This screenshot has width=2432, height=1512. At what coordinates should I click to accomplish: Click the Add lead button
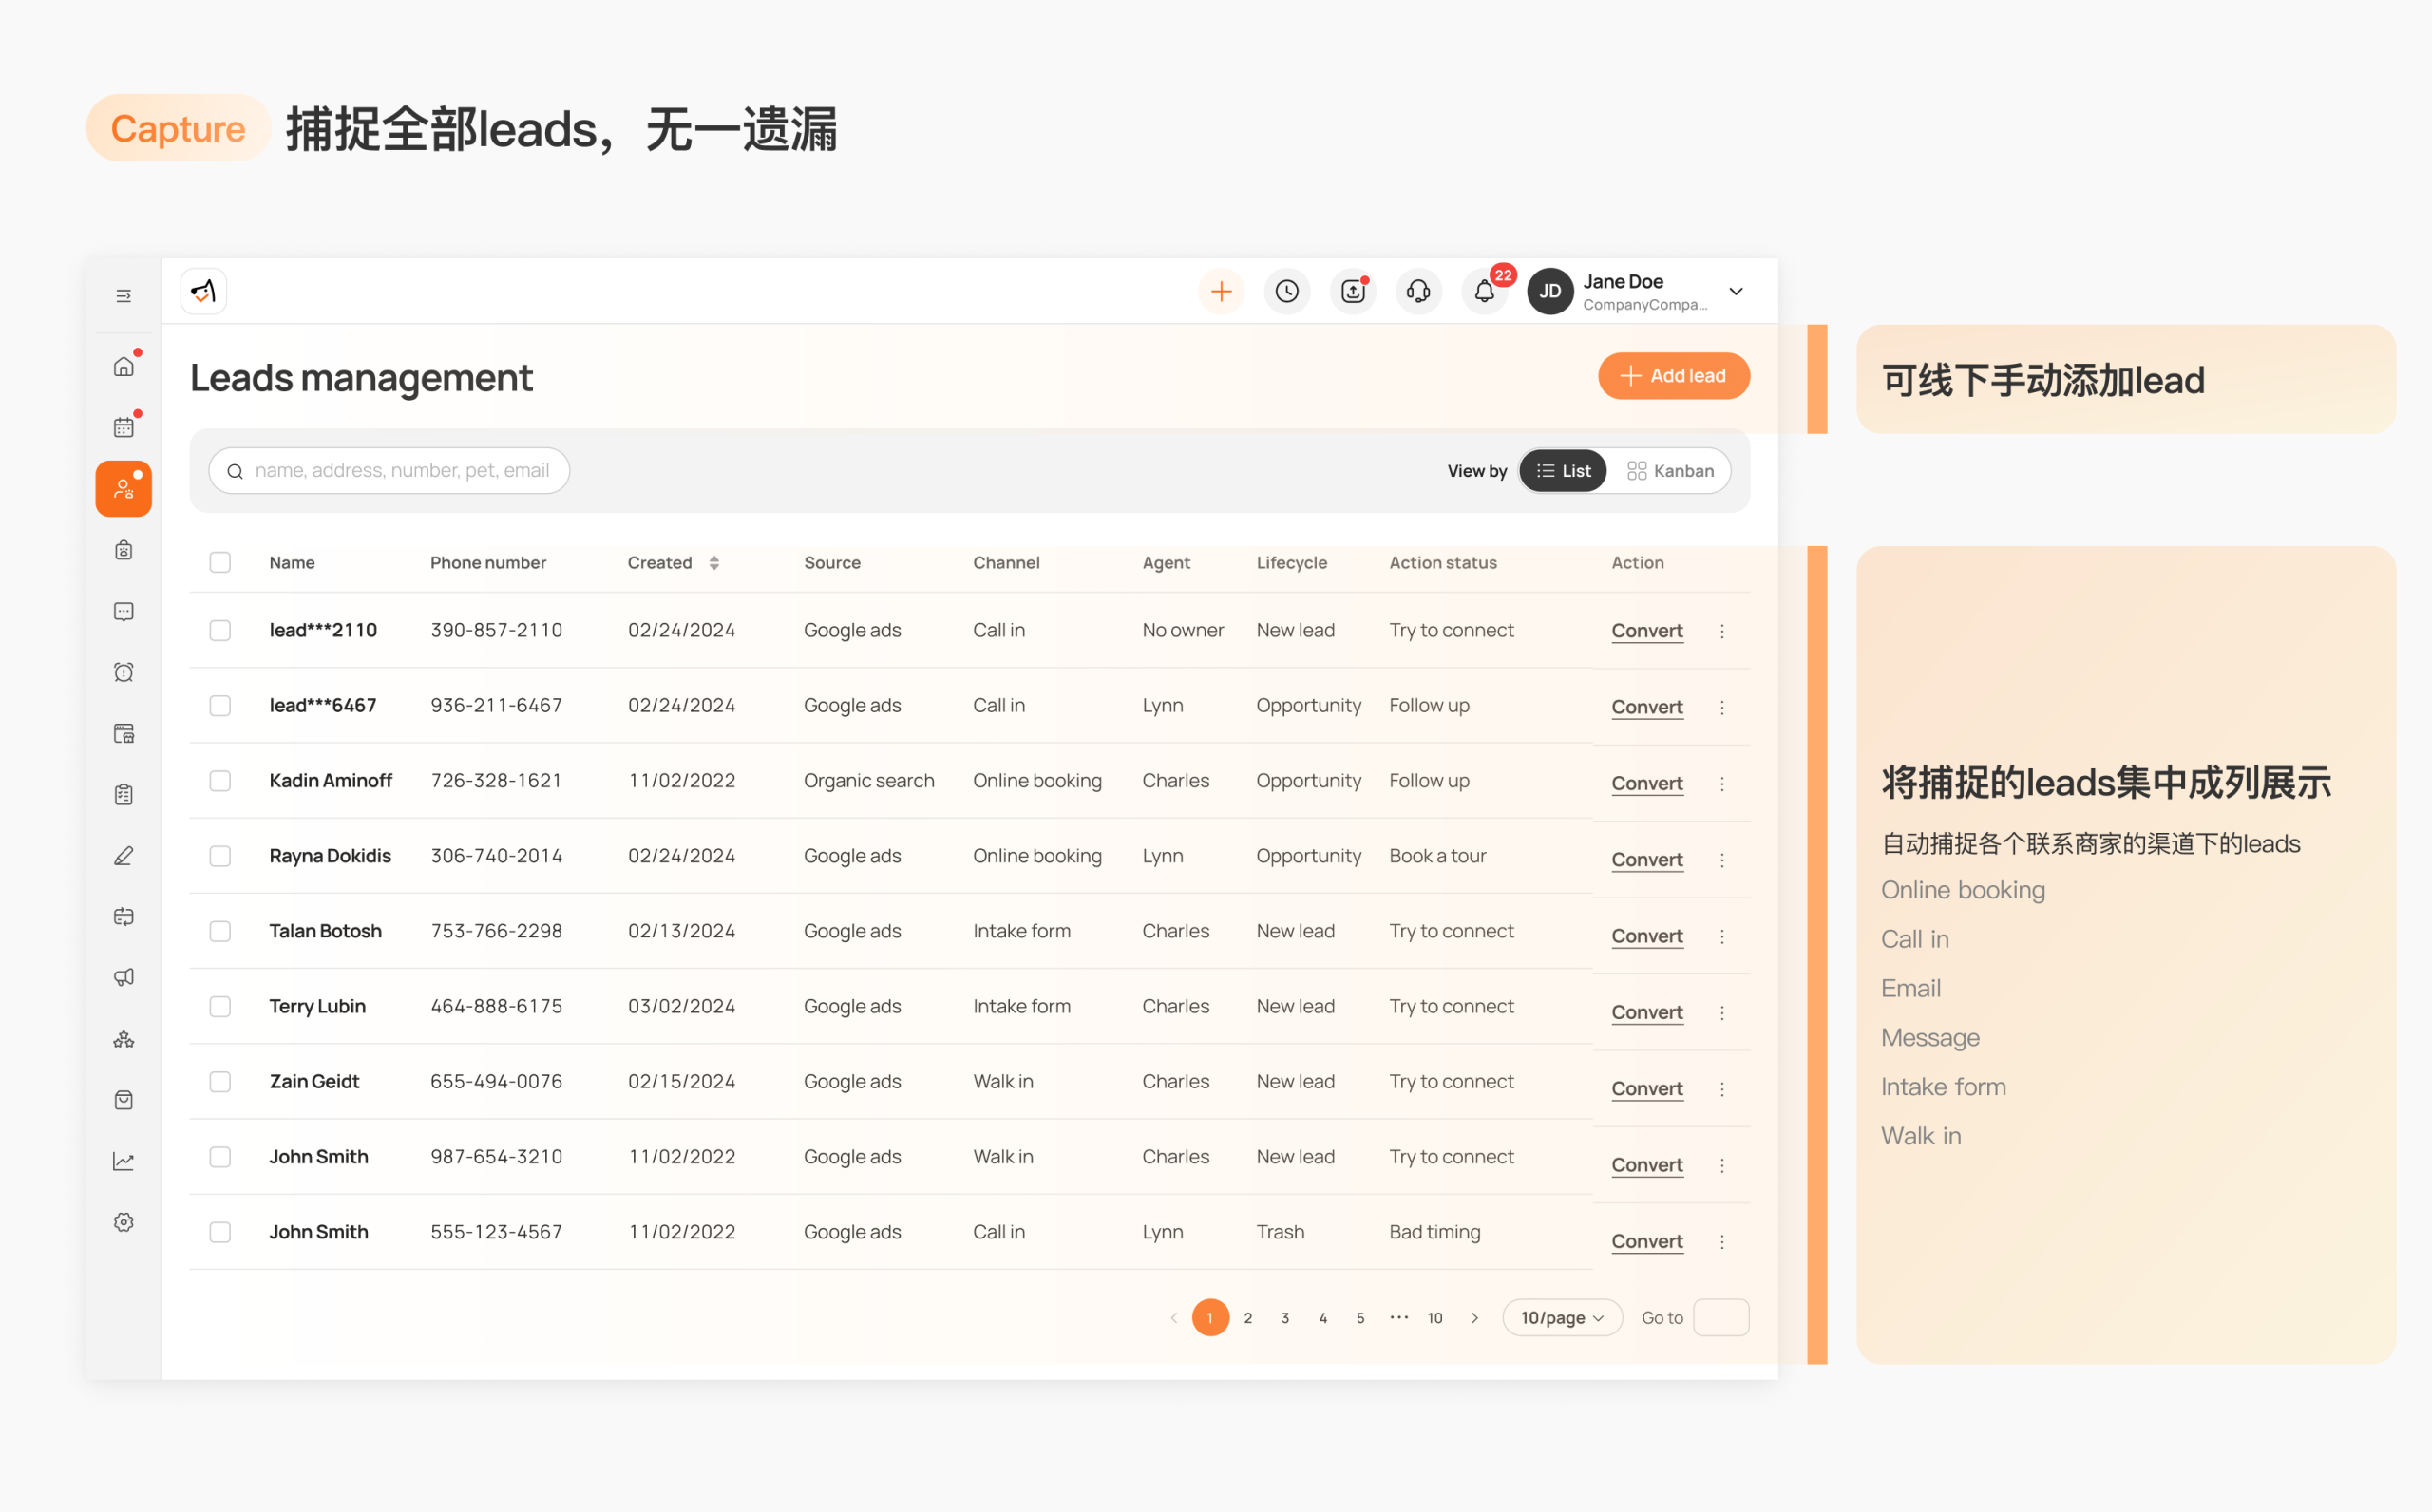coord(1674,376)
